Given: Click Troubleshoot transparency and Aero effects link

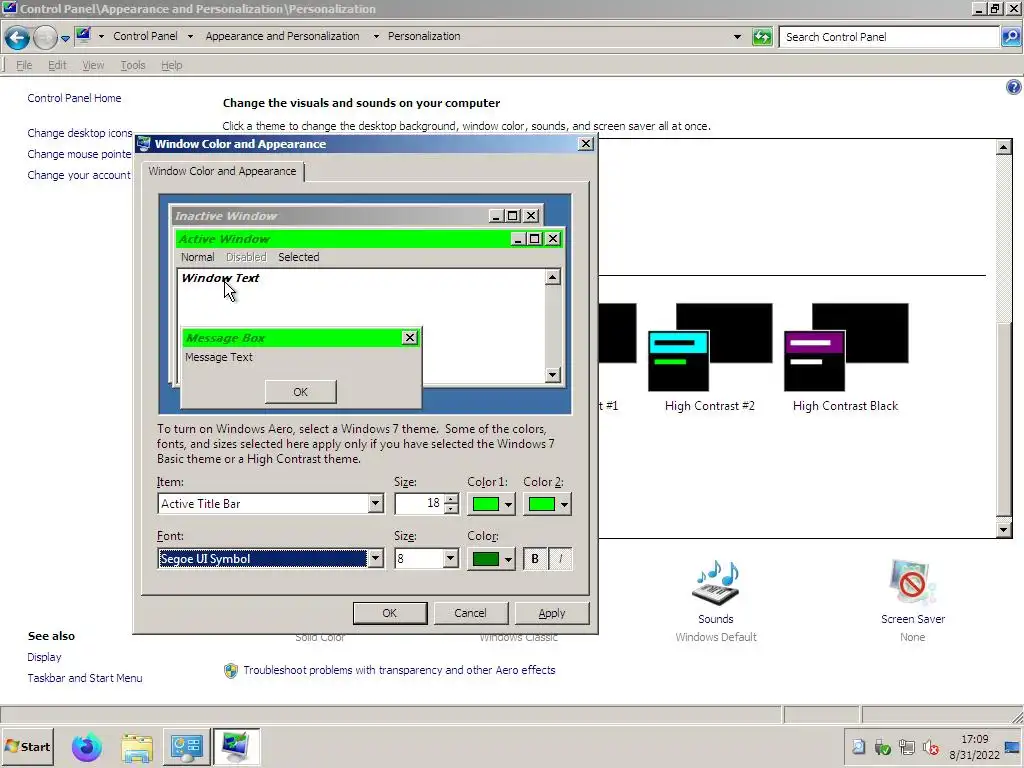Looking at the screenshot, I should (399, 670).
